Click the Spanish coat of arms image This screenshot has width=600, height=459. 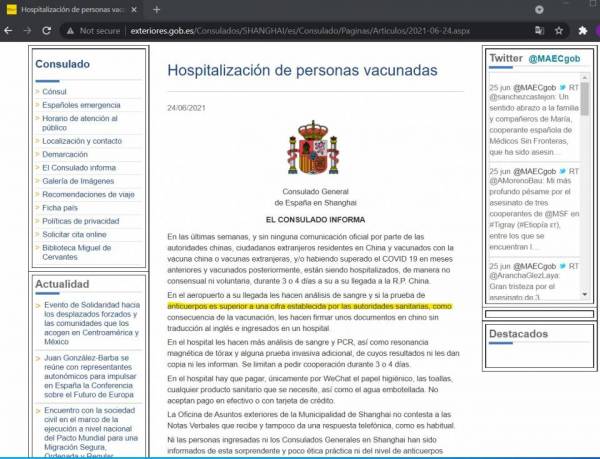[313, 147]
